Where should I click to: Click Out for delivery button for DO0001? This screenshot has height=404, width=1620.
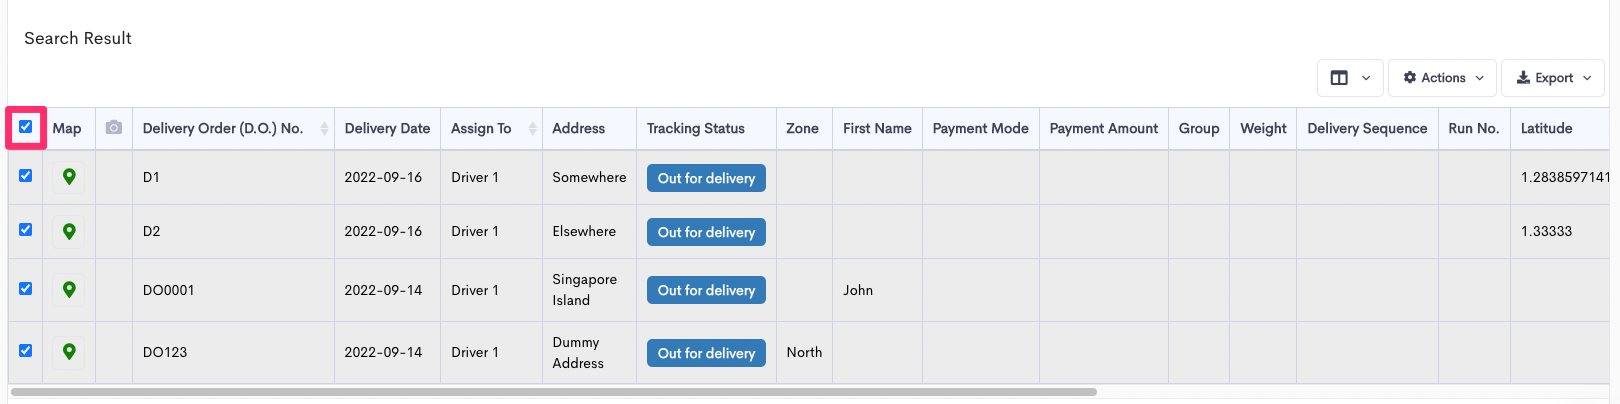[x=706, y=290]
